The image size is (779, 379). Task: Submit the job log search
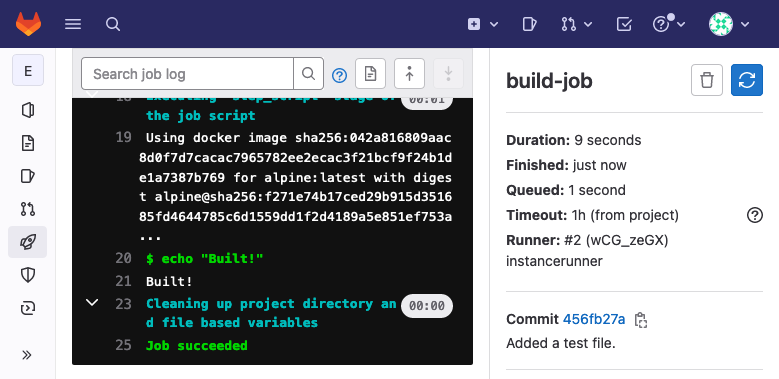[x=309, y=74]
